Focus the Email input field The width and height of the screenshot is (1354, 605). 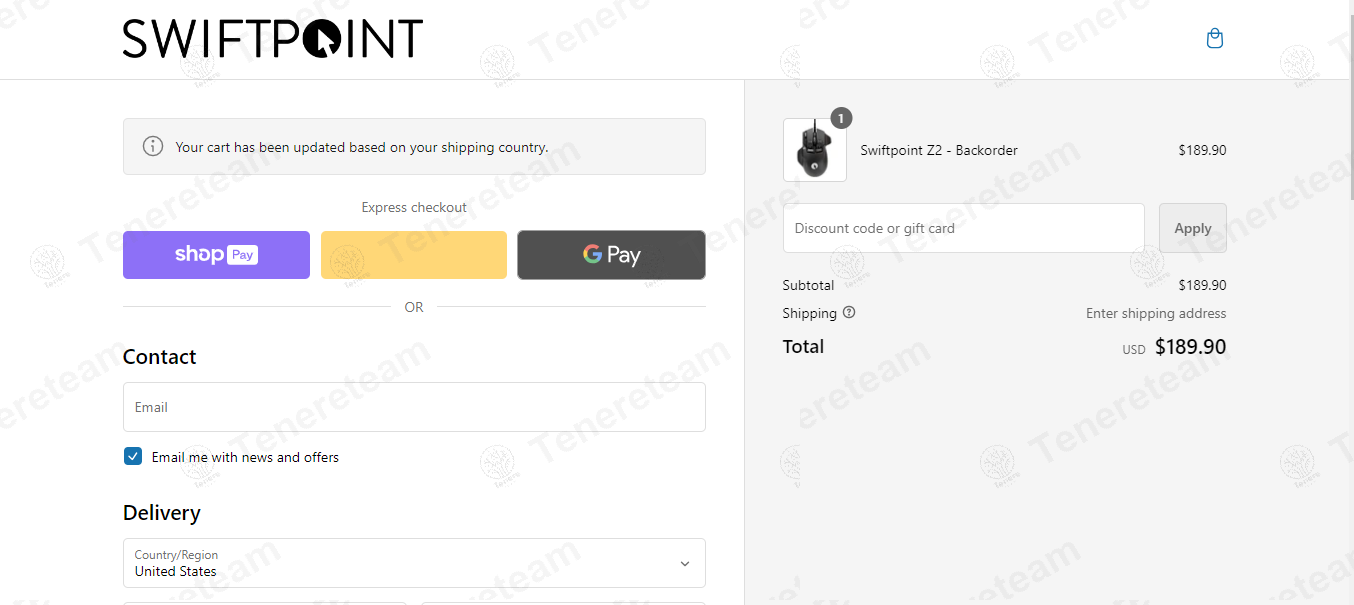(x=414, y=407)
